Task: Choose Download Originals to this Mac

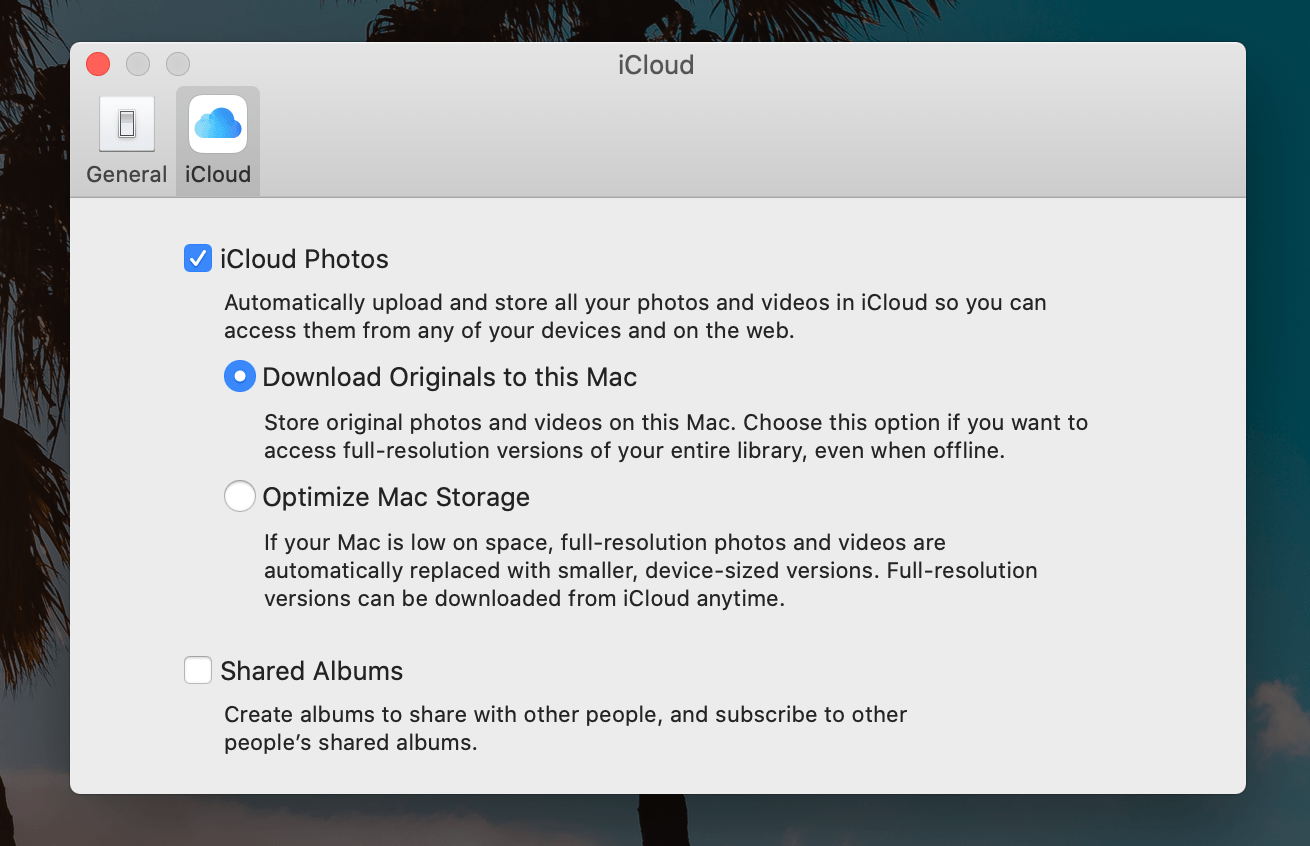Action: pos(240,376)
